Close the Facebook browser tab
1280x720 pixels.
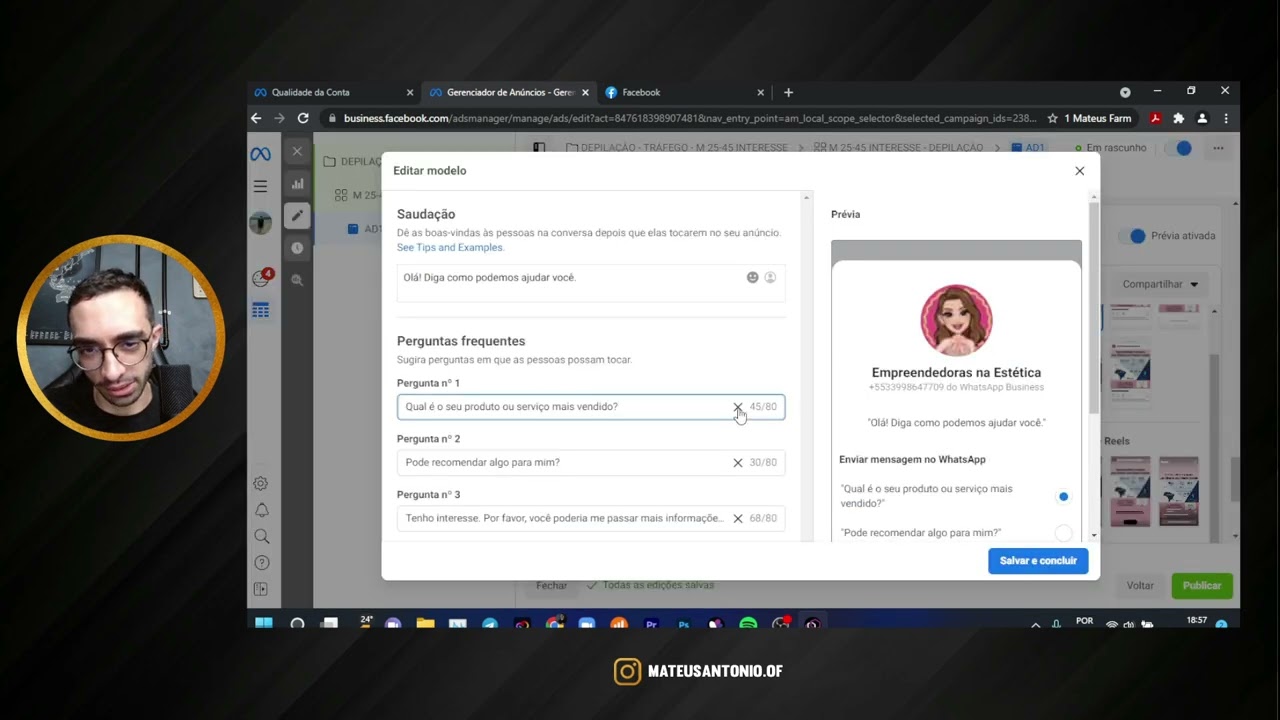point(760,92)
